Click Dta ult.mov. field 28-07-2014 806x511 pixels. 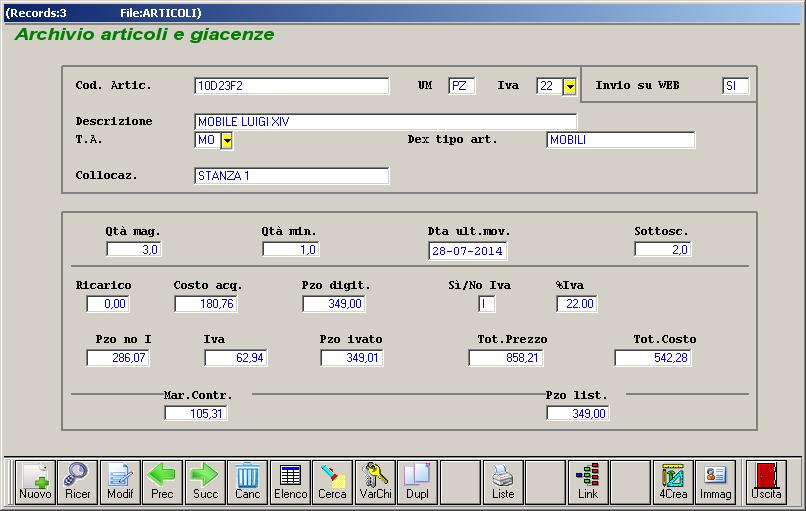pyautogui.click(x=468, y=251)
